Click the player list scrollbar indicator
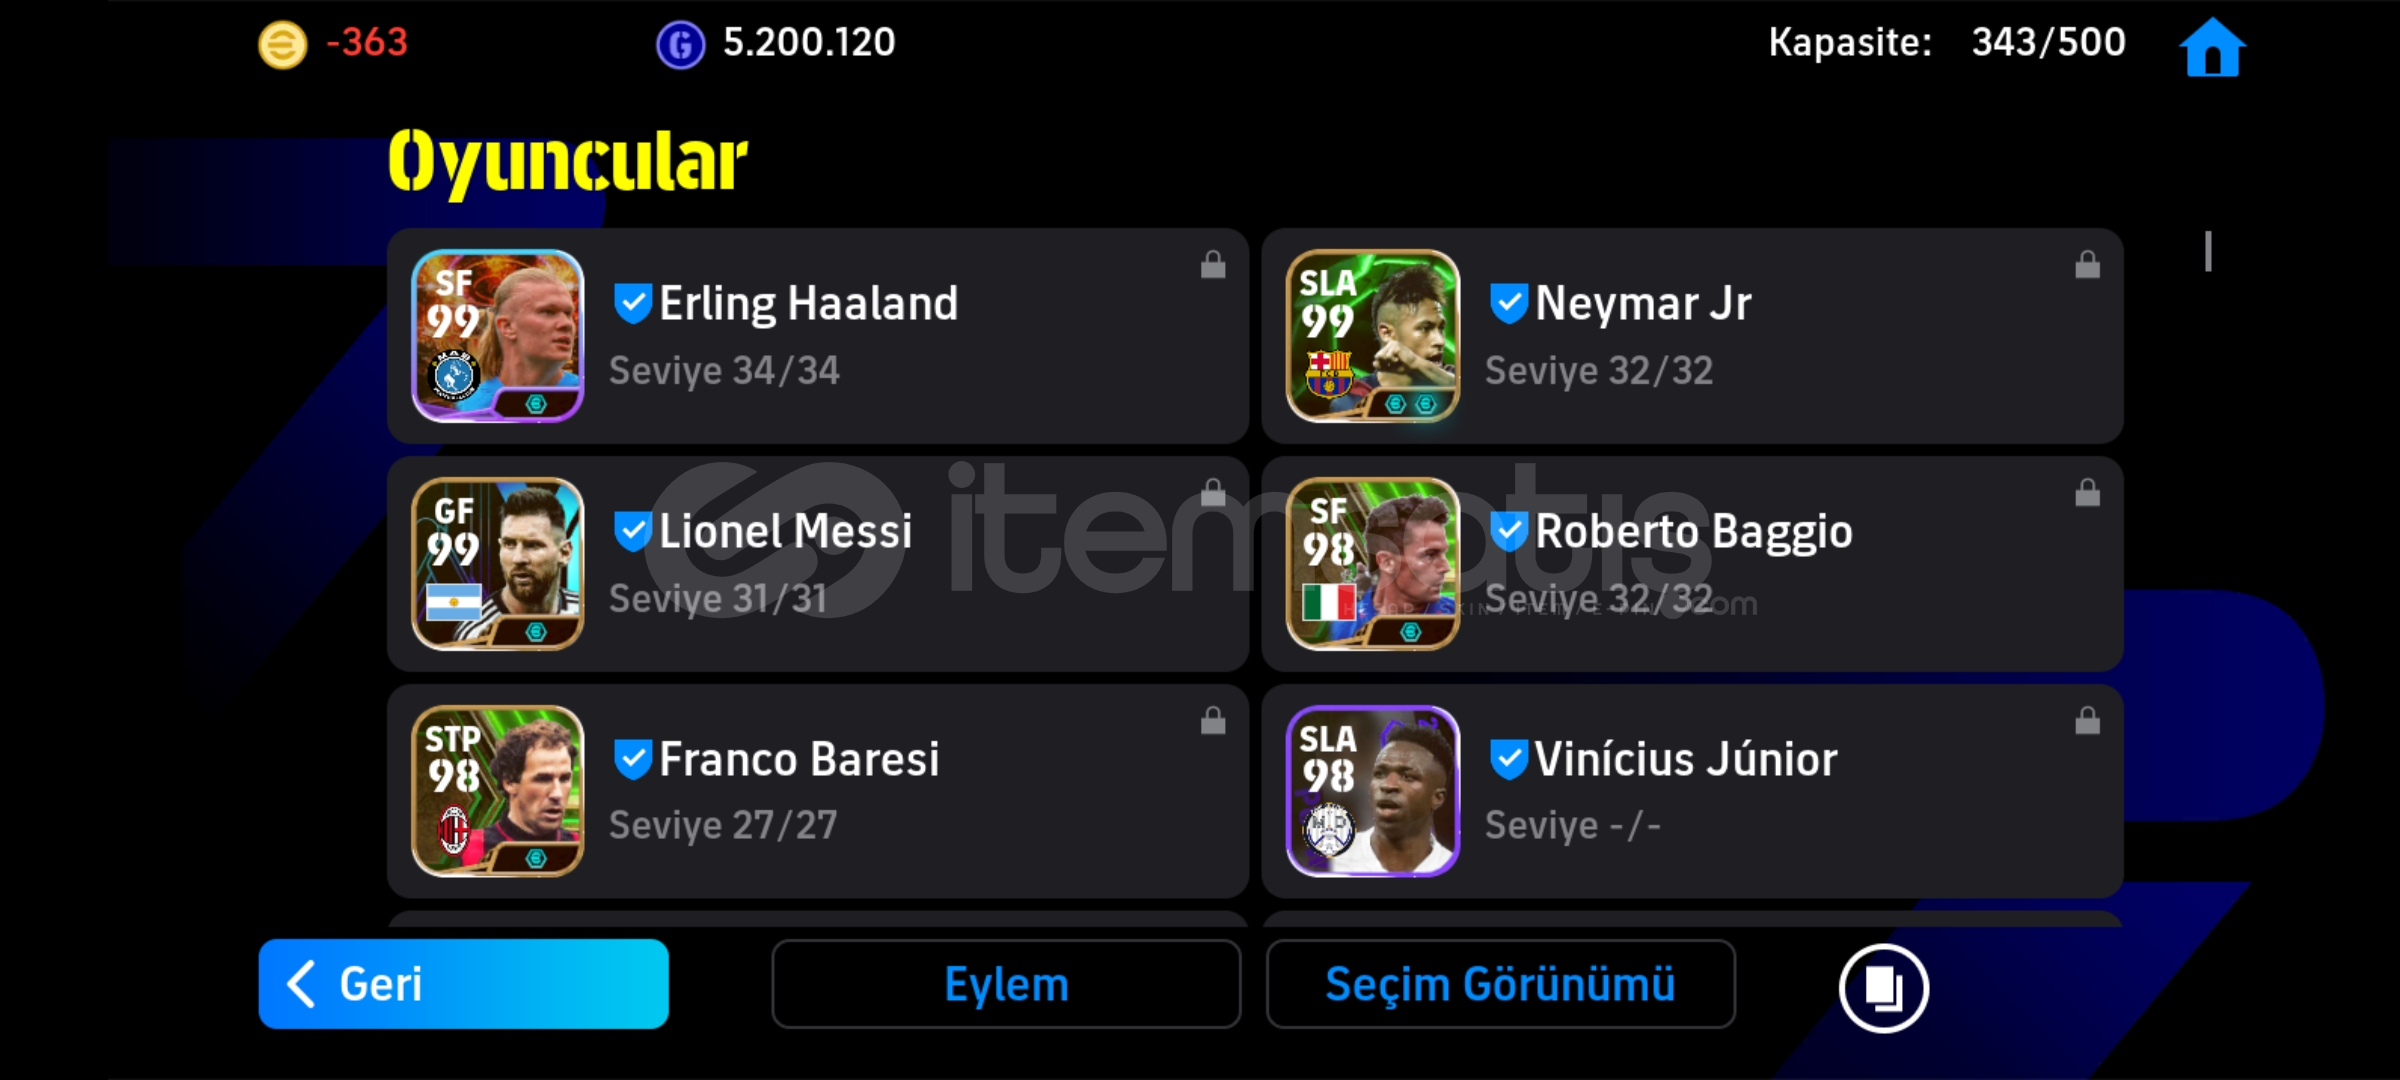The width and height of the screenshot is (2400, 1080). pyautogui.click(x=2208, y=251)
